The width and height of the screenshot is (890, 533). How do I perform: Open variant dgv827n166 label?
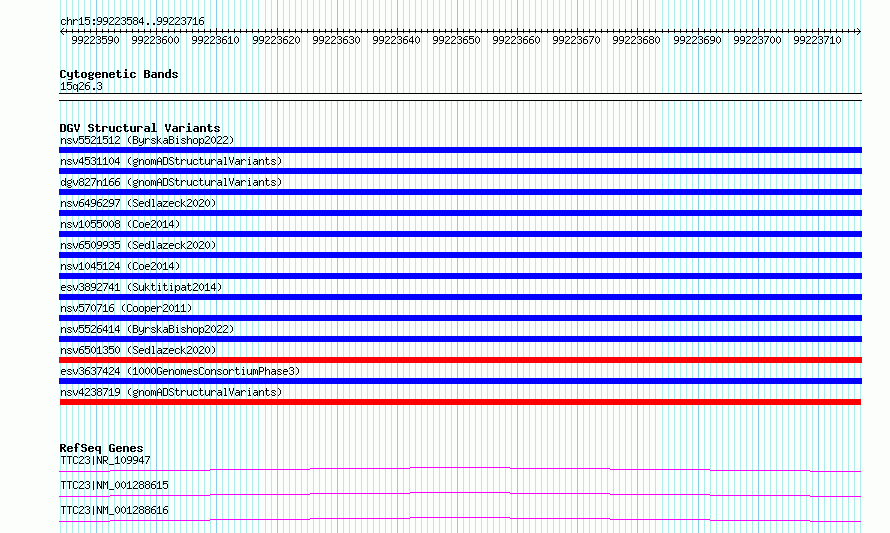pyautogui.click(x=171, y=182)
